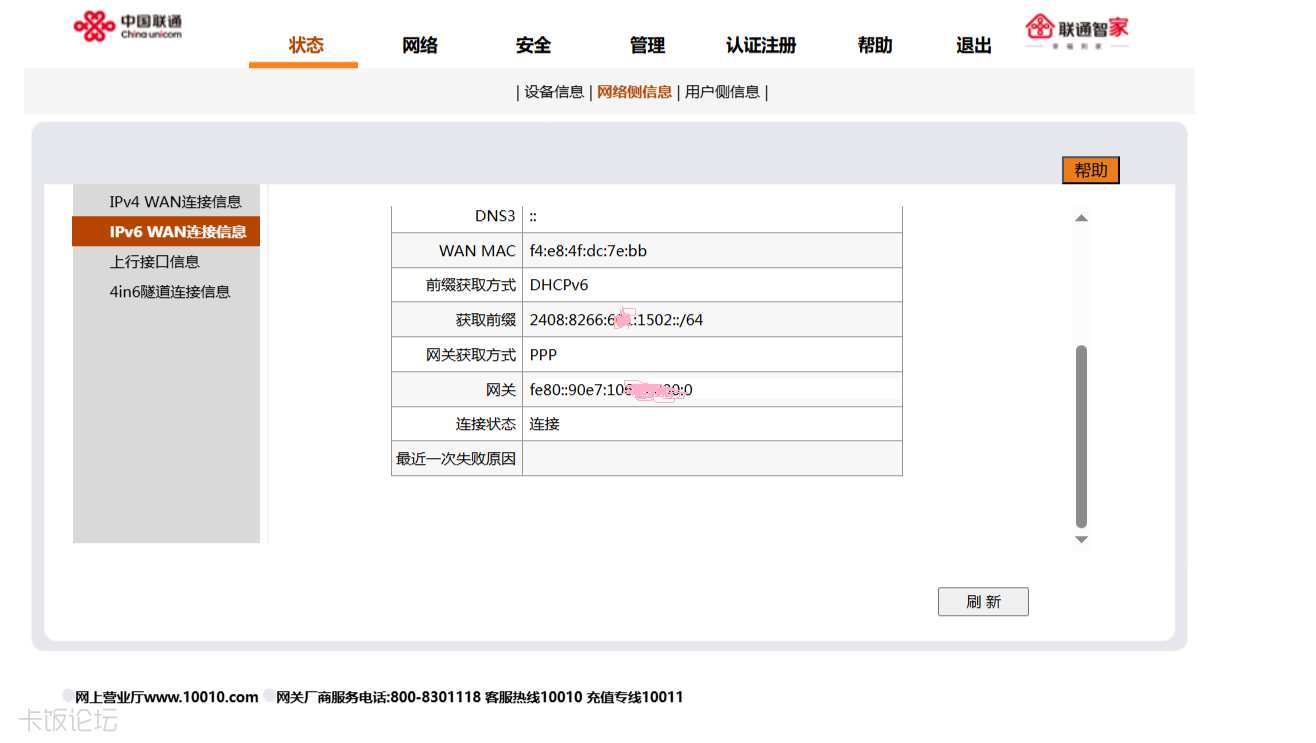Click the 获取前缀 address value
This screenshot has width=1316, height=743.
[616, 320]
